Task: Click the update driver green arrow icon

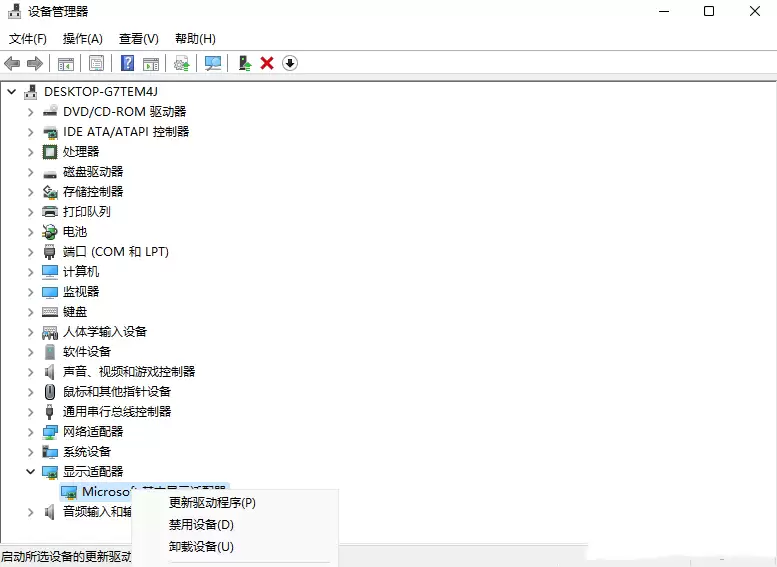Action: click(245, 63)
